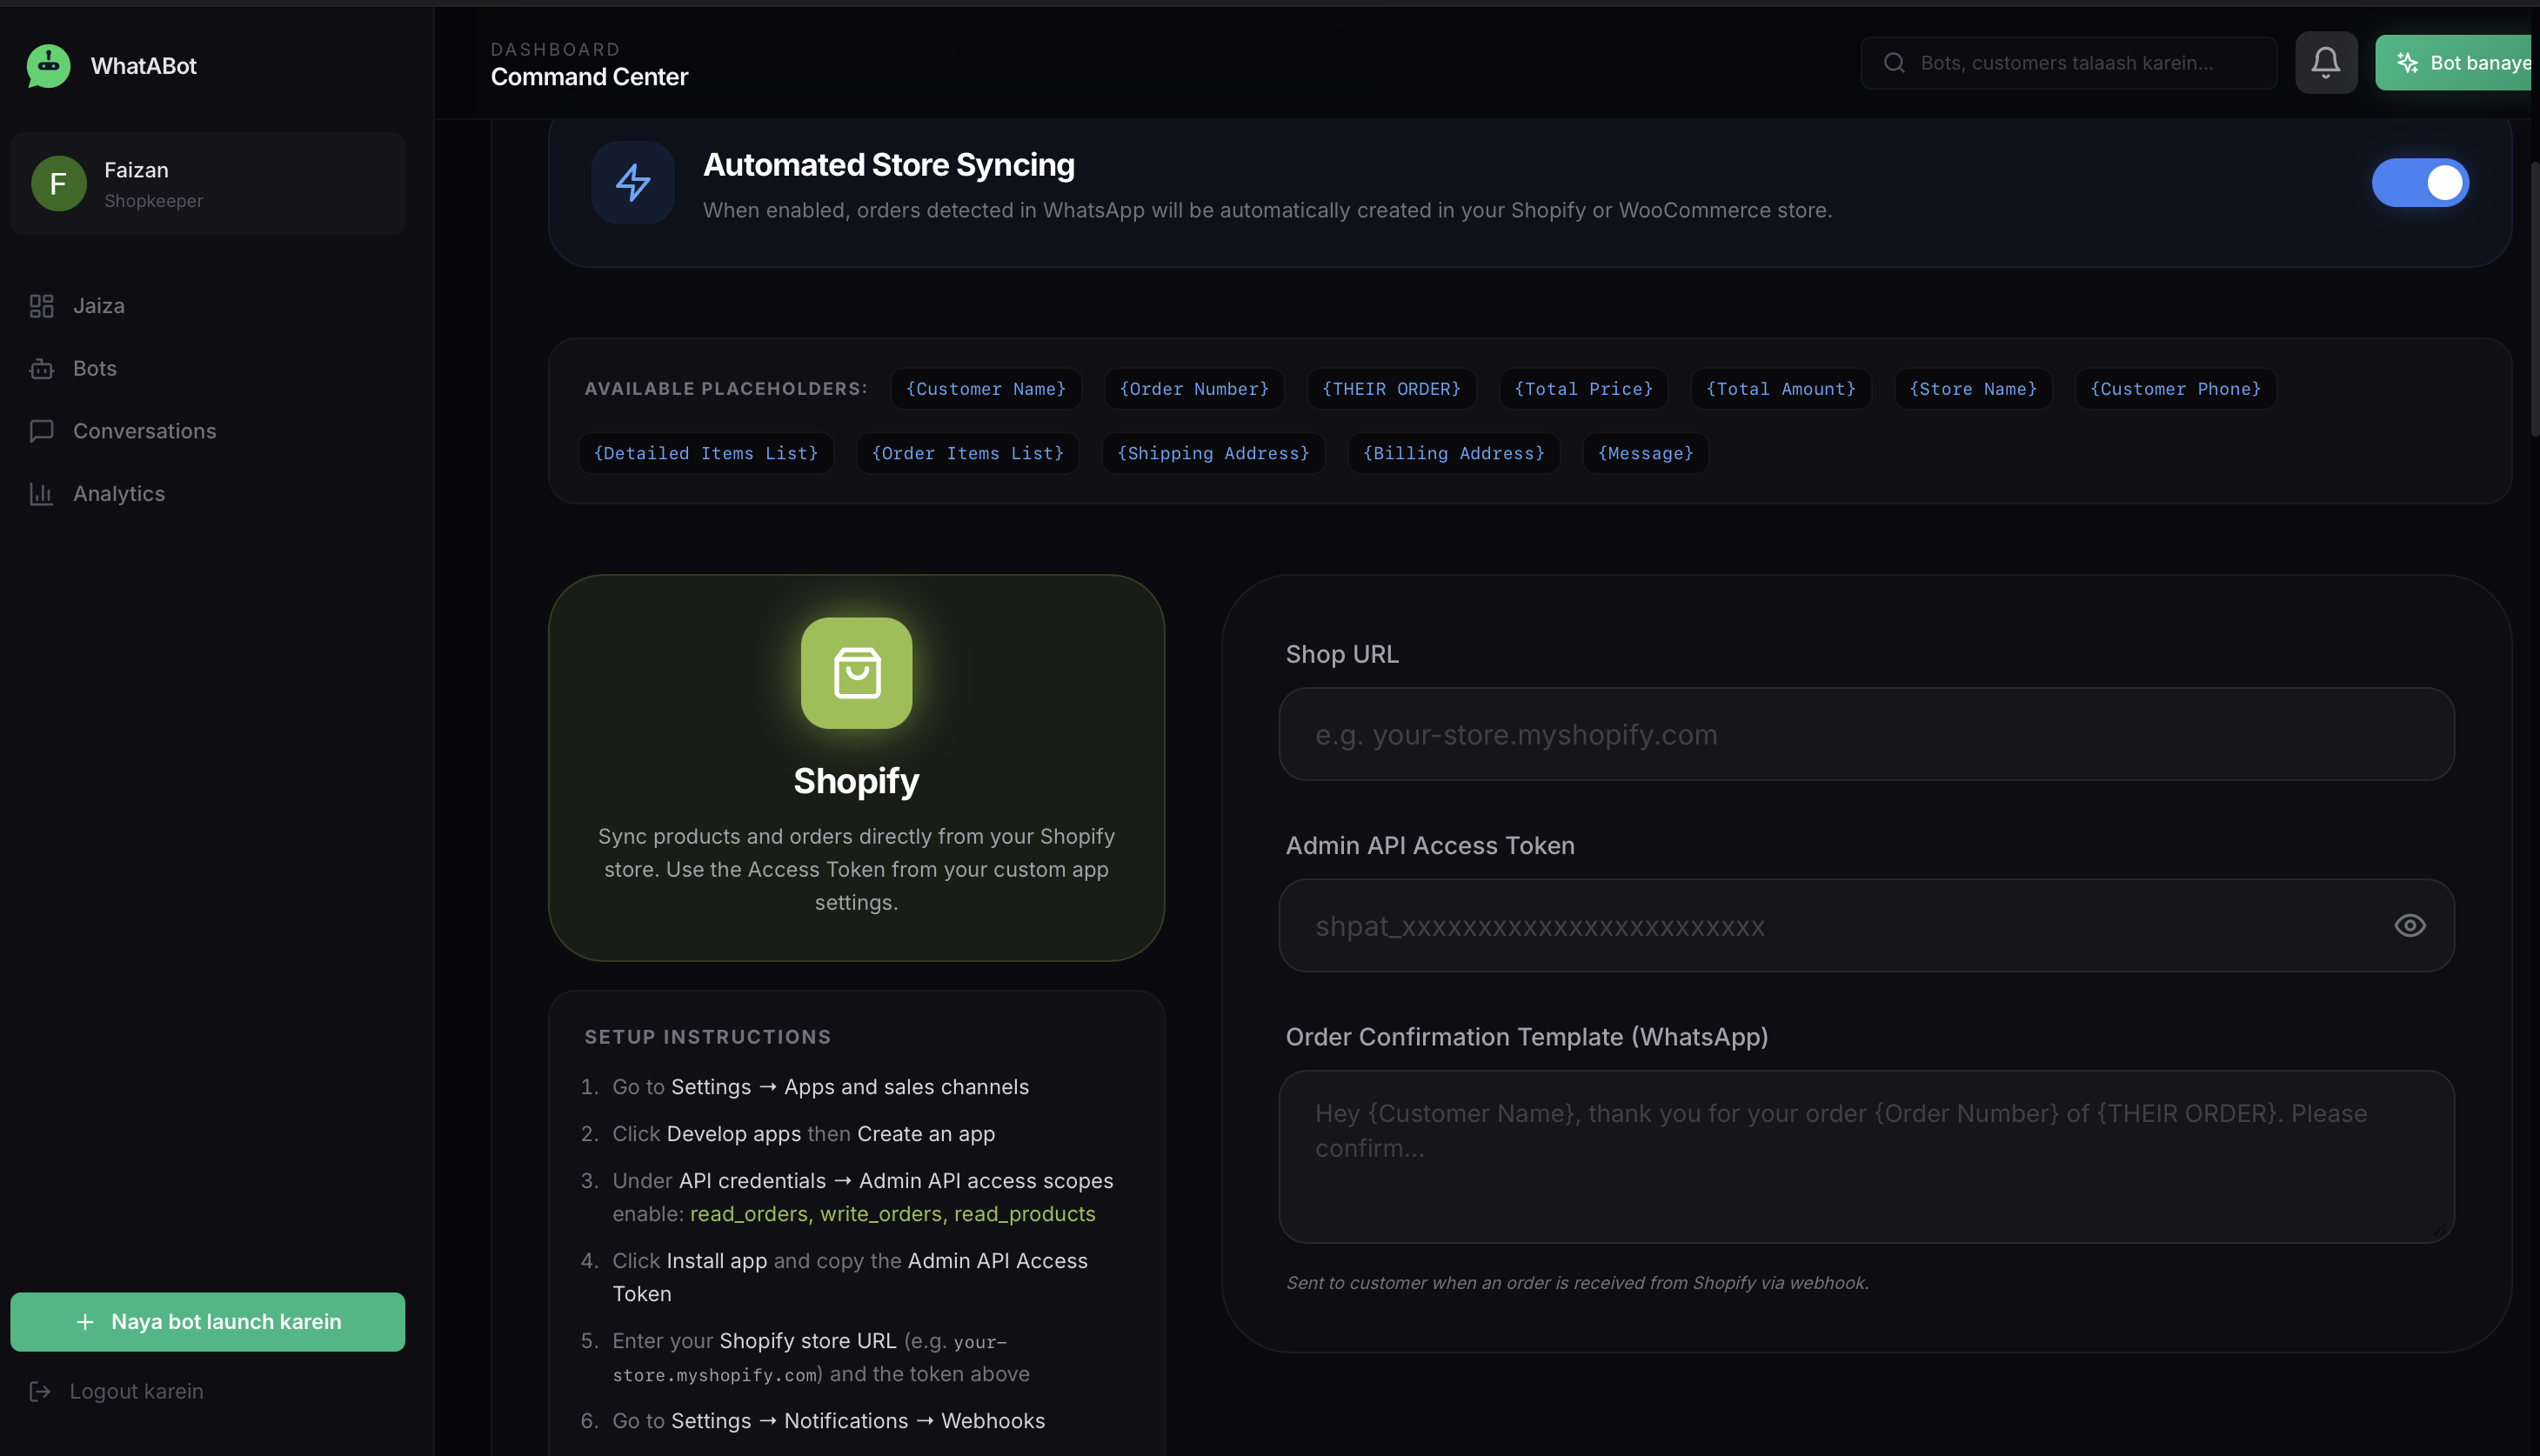
Task: Click the page vertical scrollbar
Action: click(x=2533, y=300)
